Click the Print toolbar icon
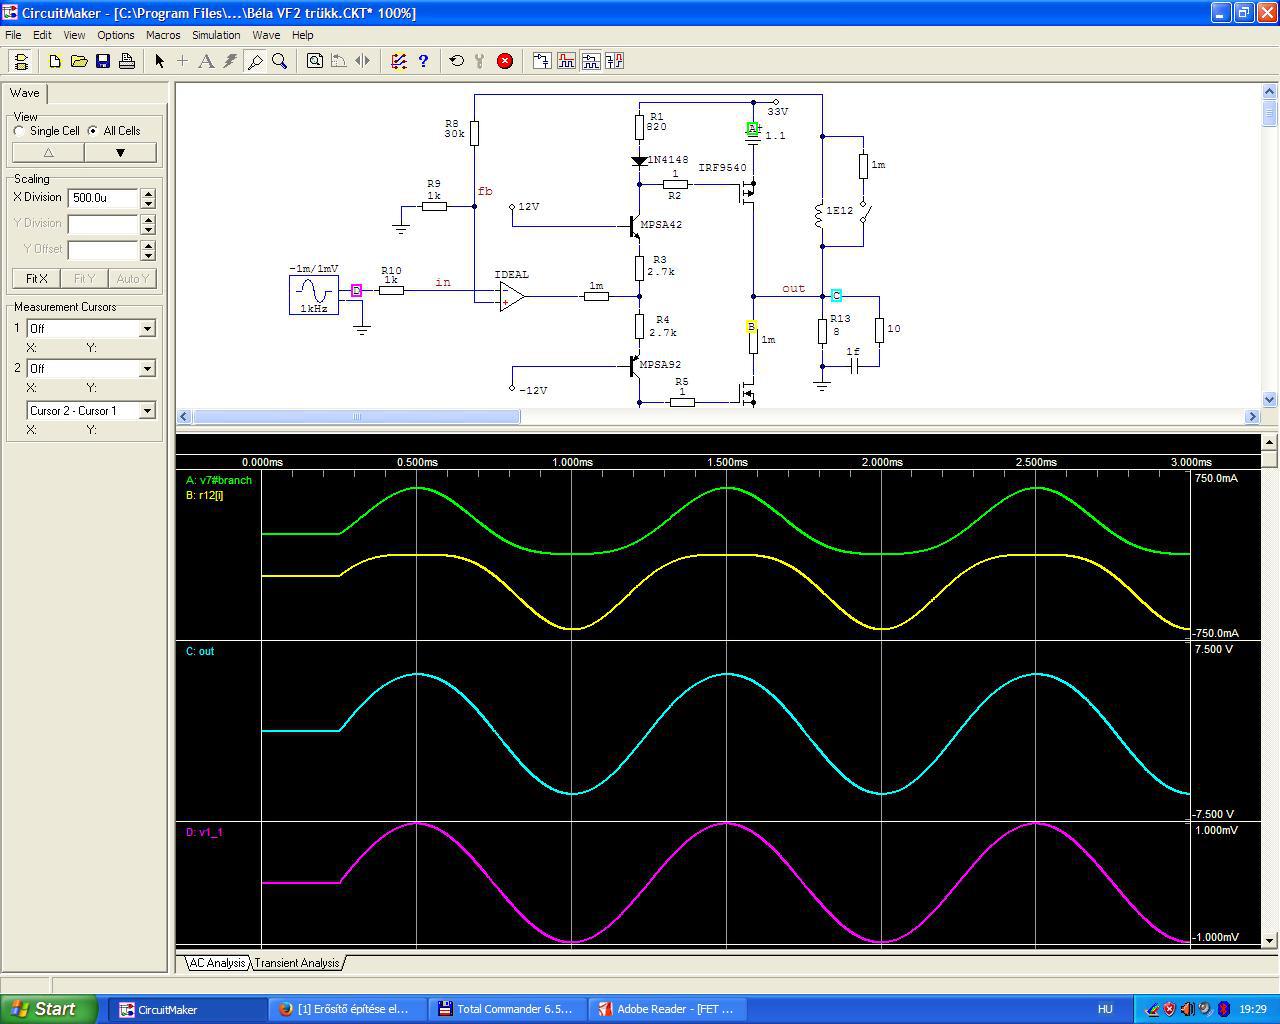Screen dimensions: 1280x1024 (x=127, y=61)
